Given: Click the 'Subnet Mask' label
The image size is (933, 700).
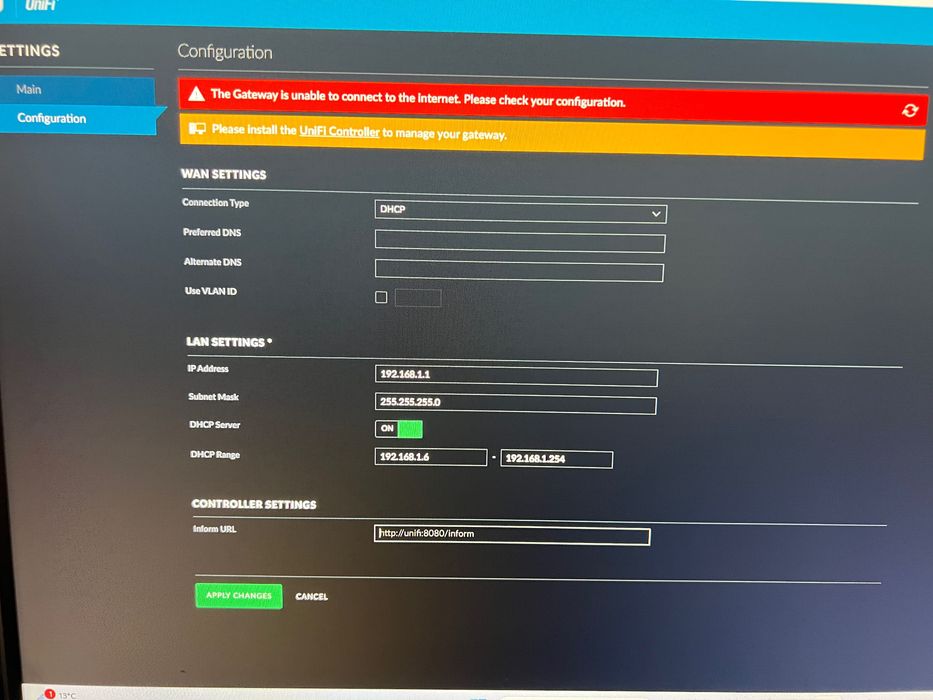Looking at the screenshot, I should [x=214, y=396].
